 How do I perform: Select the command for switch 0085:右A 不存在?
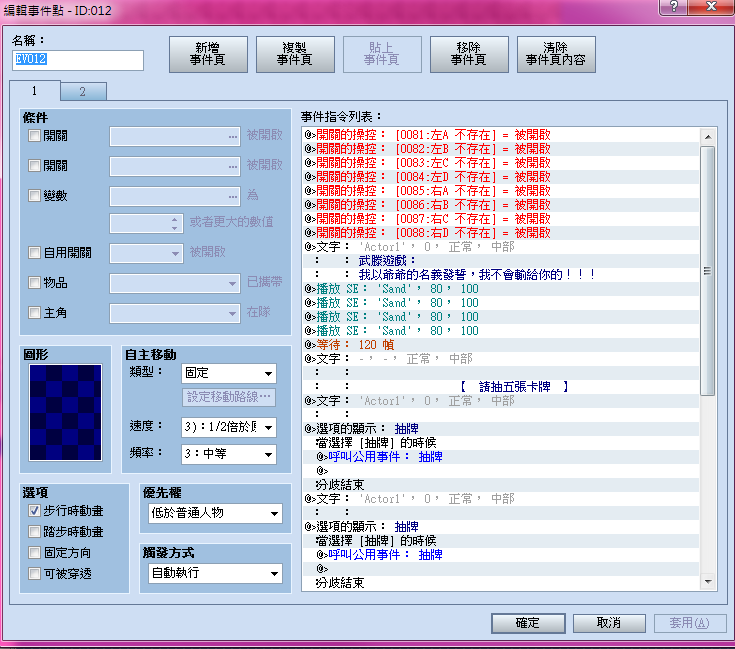[x=501, y=191]
